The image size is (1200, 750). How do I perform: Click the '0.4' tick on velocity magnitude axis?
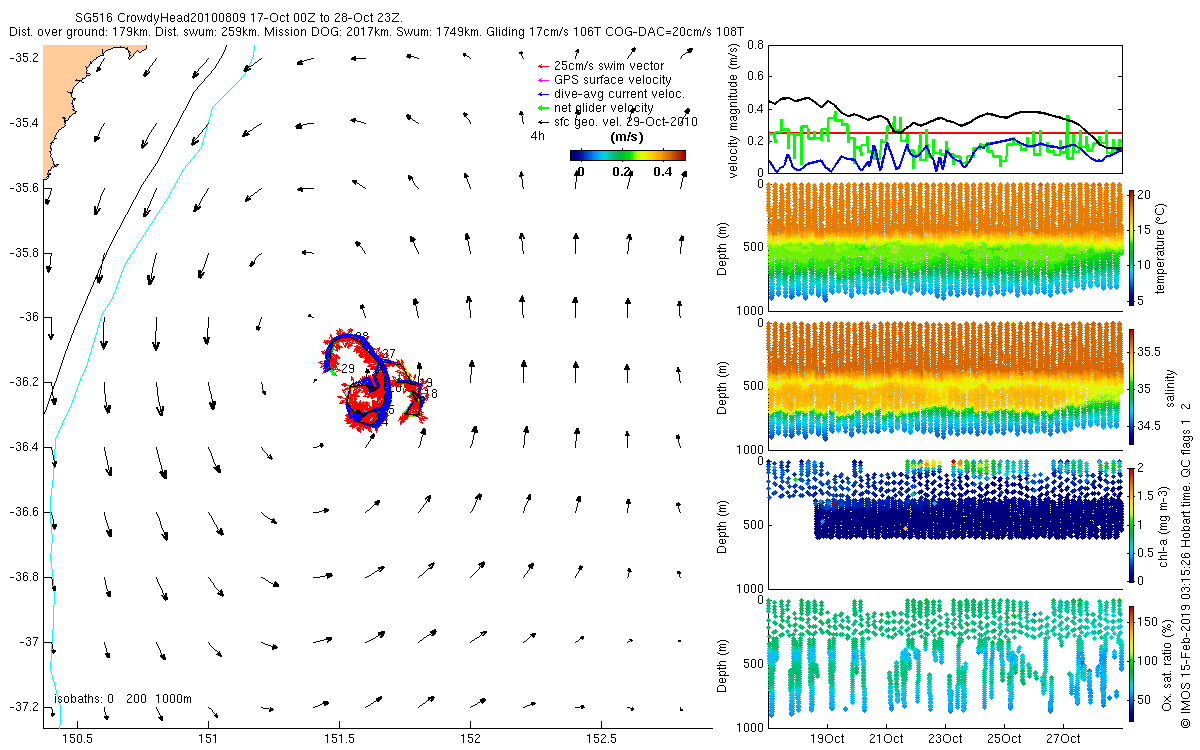pos(755,109)
